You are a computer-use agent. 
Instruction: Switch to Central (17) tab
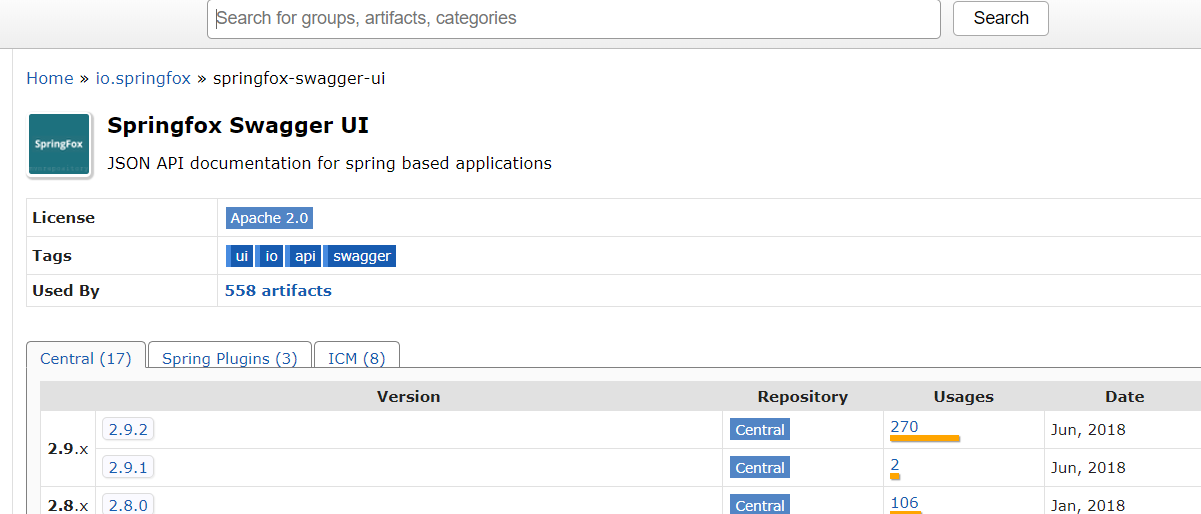pyautogui.click(x=86, y=358)
